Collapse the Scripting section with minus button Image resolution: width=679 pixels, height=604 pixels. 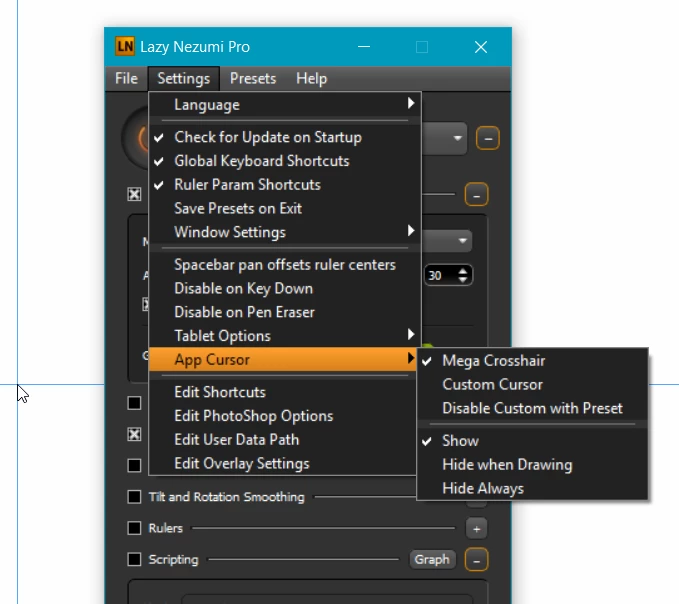[x=476, y=559]
